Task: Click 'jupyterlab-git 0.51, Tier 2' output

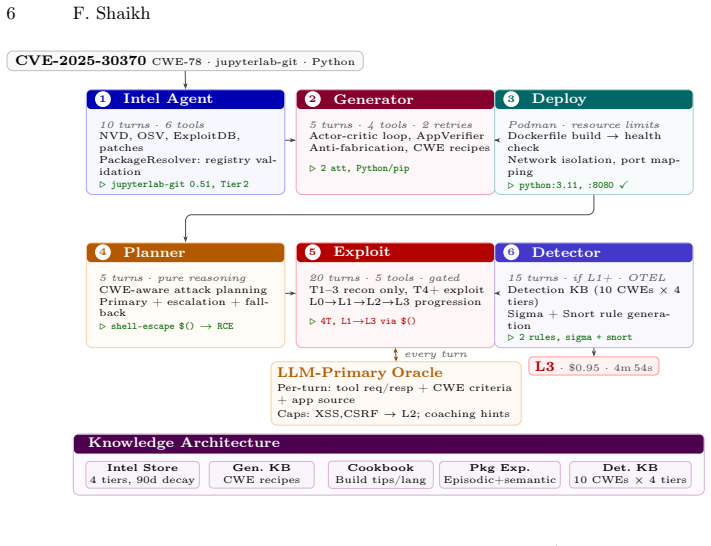Action: tap(175, 184)
